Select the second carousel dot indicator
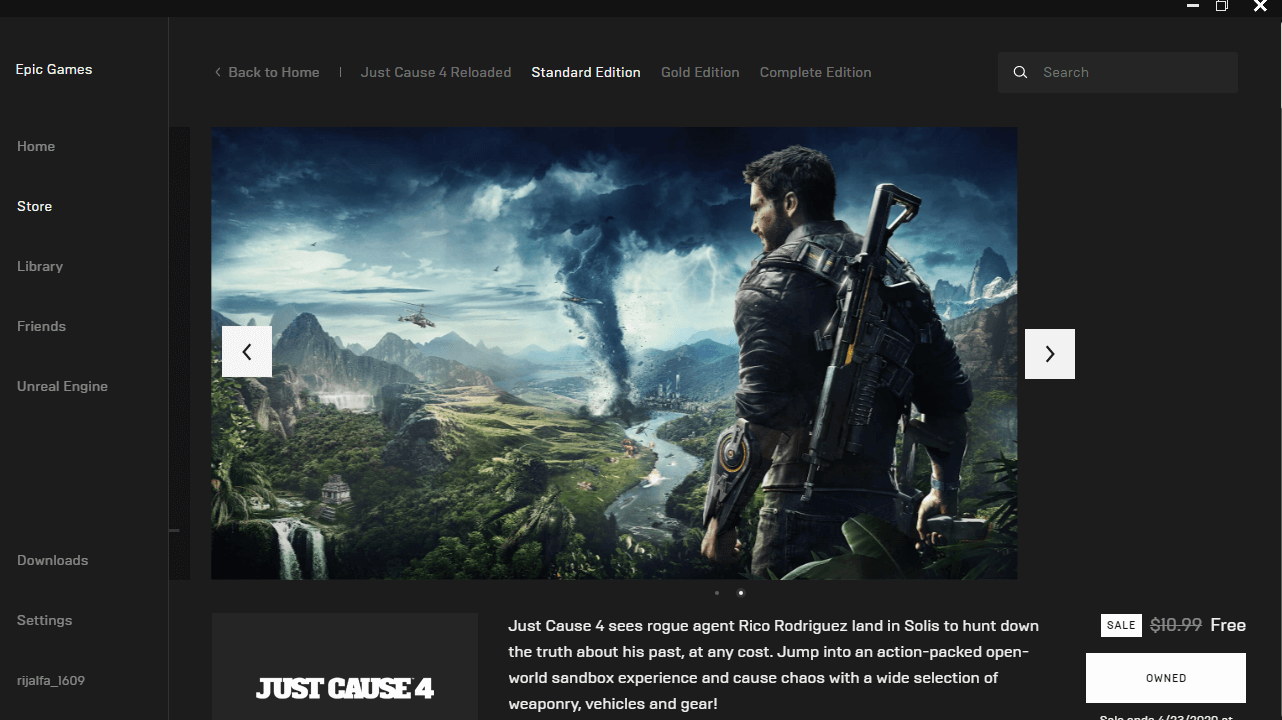The width and height of the screenshot is (1282, 720). [741, 593]
